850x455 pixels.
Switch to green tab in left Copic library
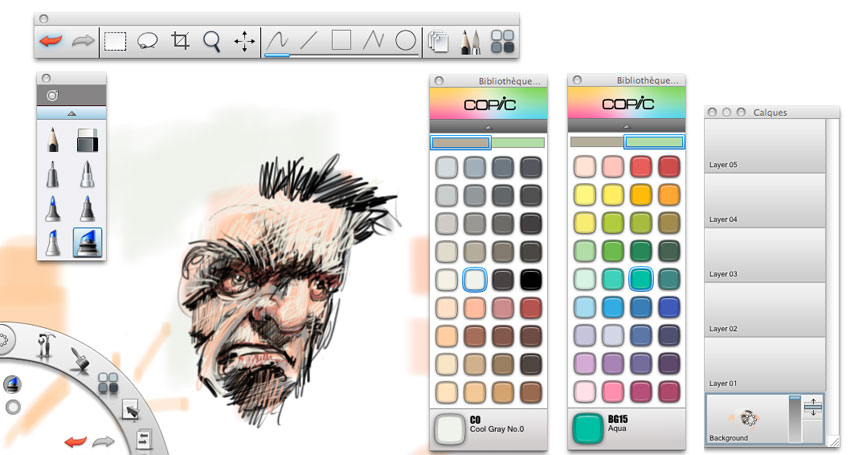[518, 143]
